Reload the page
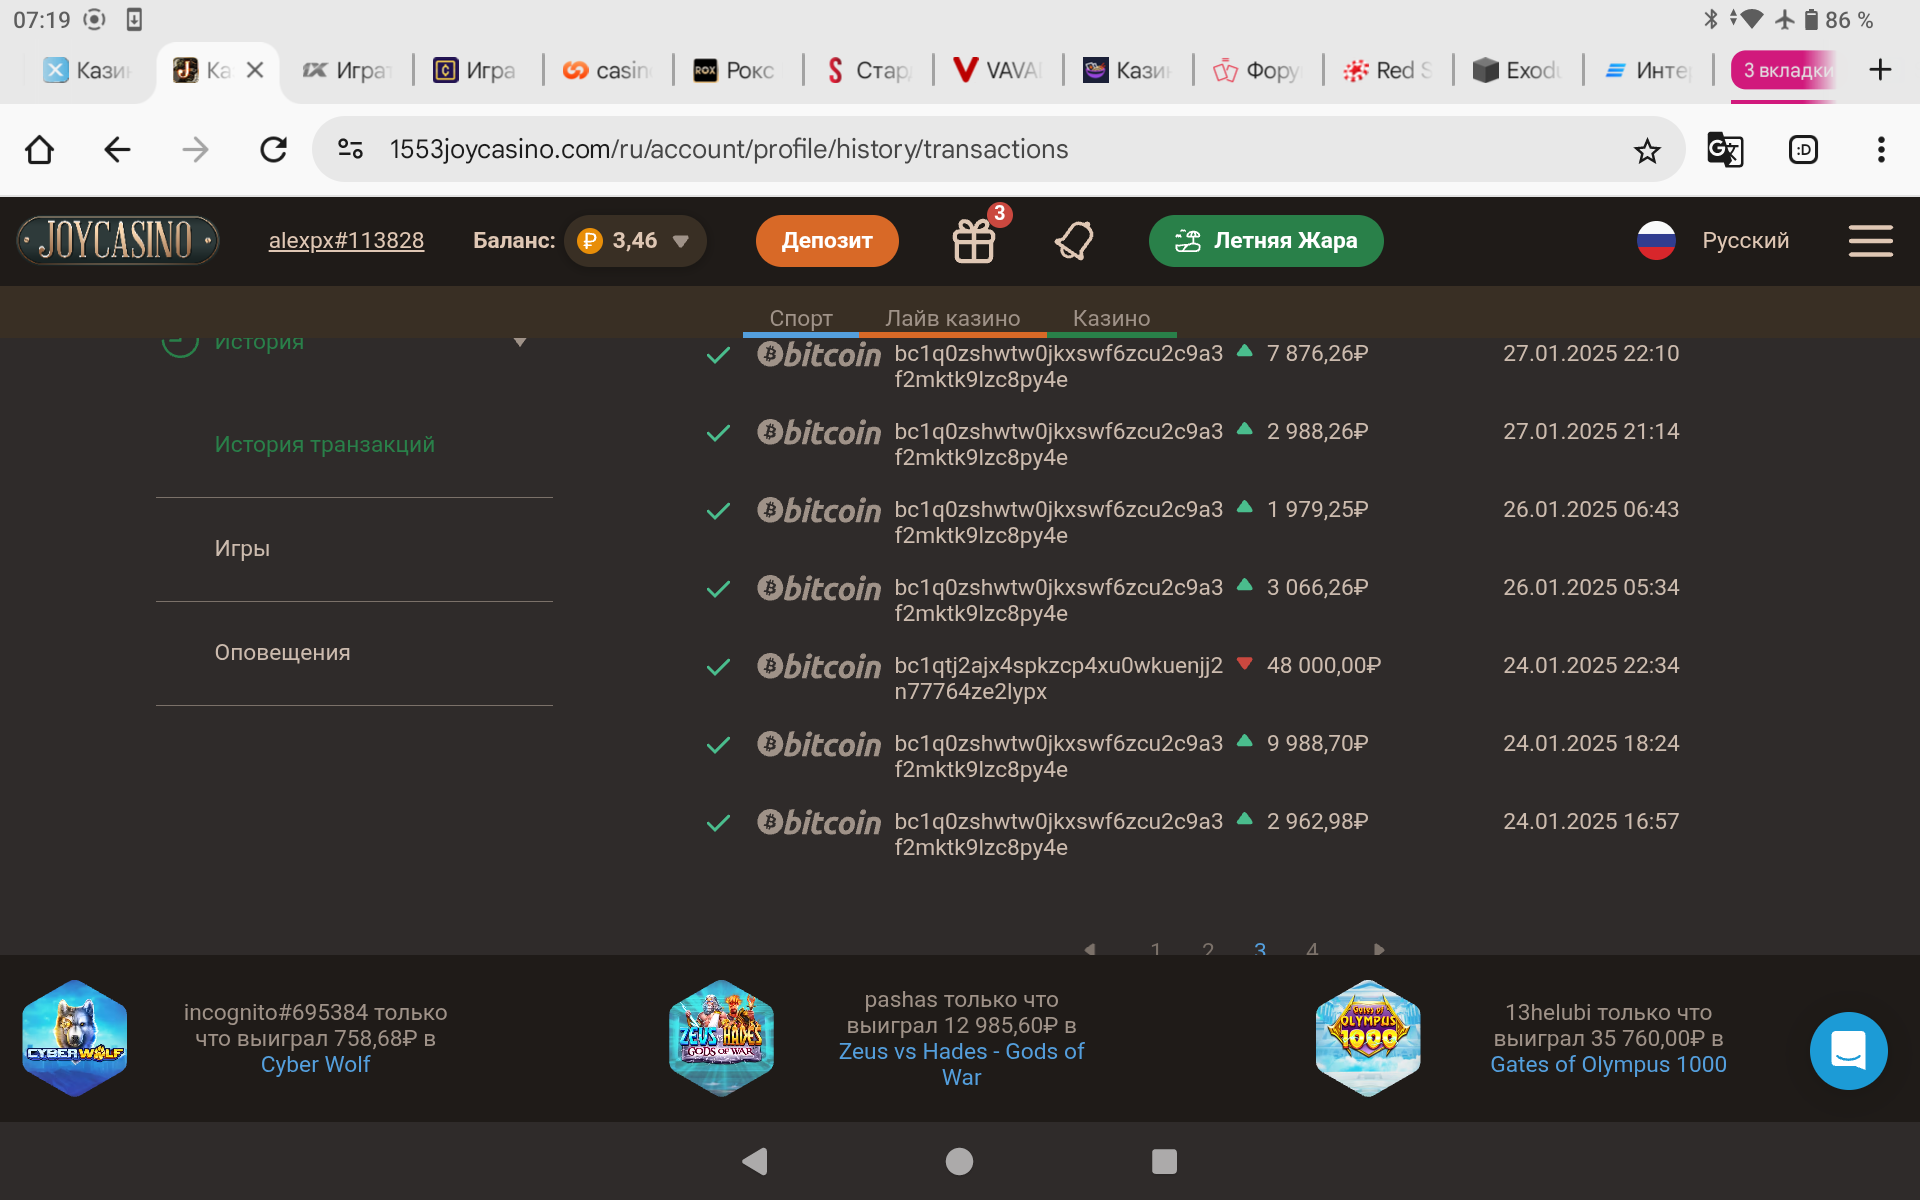Screen dimensions: 1920x1200 [273, 150]
